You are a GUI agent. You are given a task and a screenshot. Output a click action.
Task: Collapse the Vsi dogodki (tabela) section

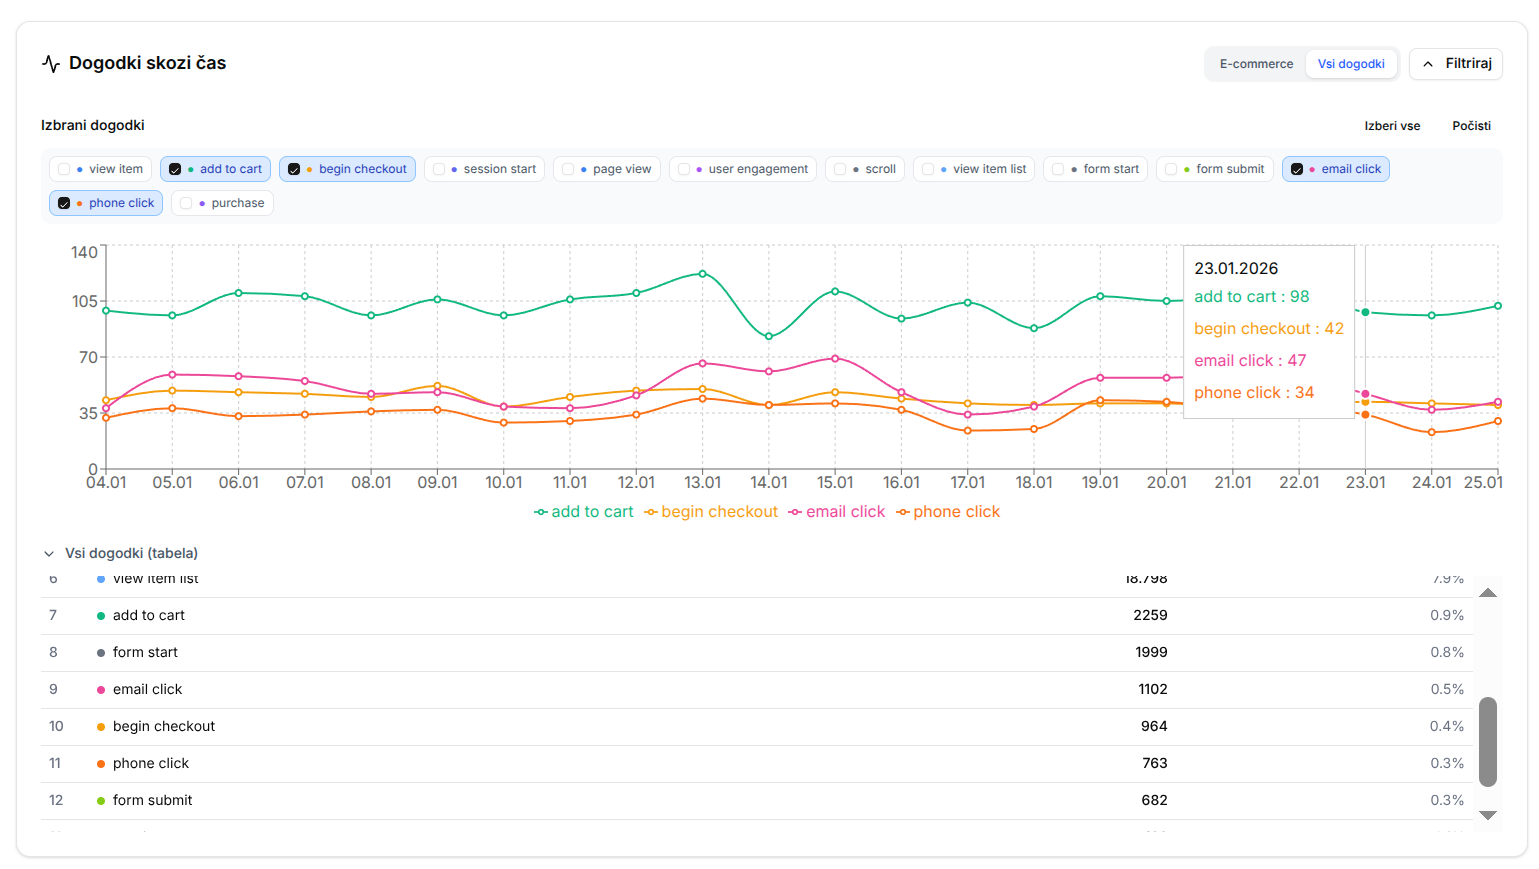pyautogui.click(x=49, y=553)
